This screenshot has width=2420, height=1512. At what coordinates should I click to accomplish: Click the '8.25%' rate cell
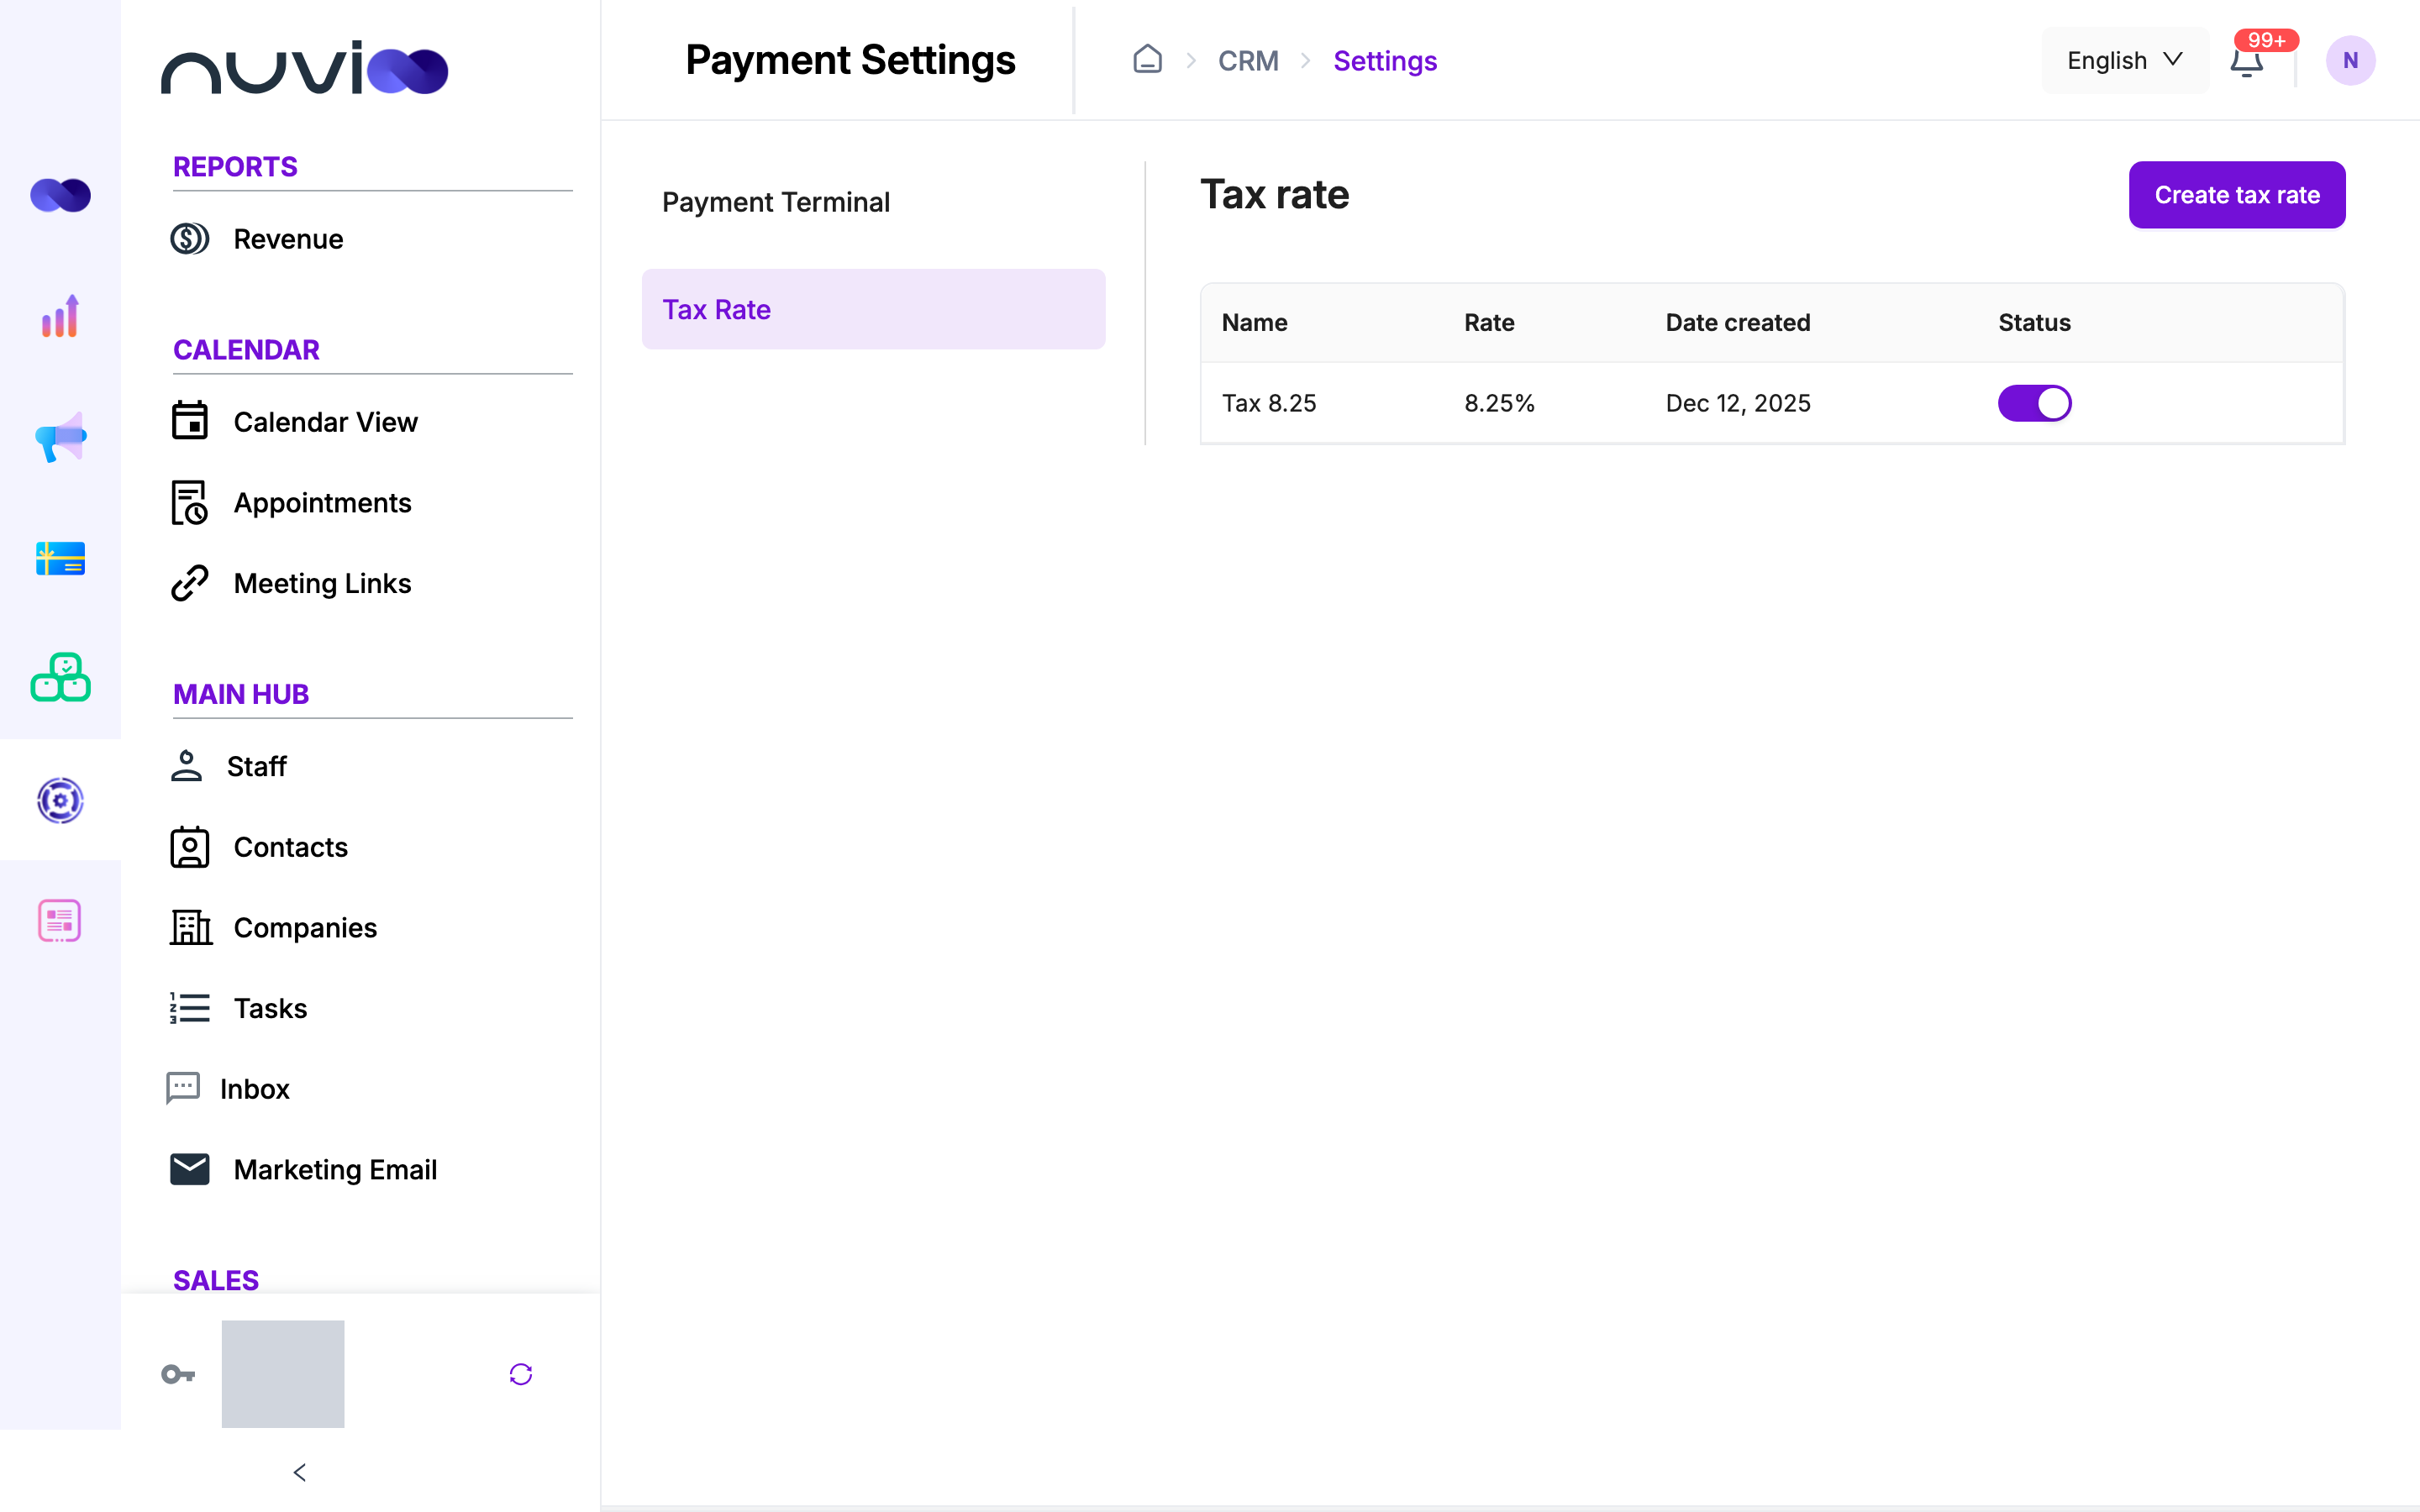point(1499,403)
